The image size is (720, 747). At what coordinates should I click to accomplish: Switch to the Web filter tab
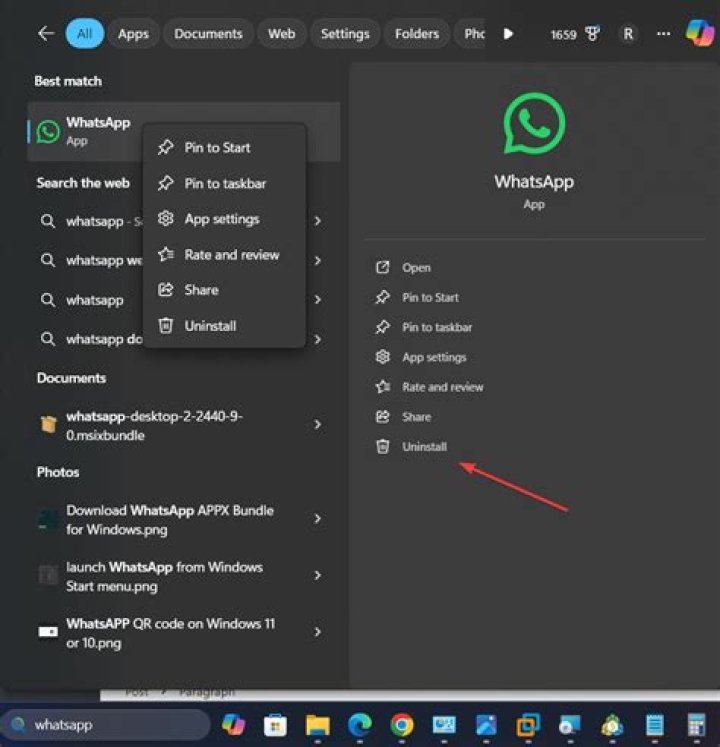pos(282,34)
